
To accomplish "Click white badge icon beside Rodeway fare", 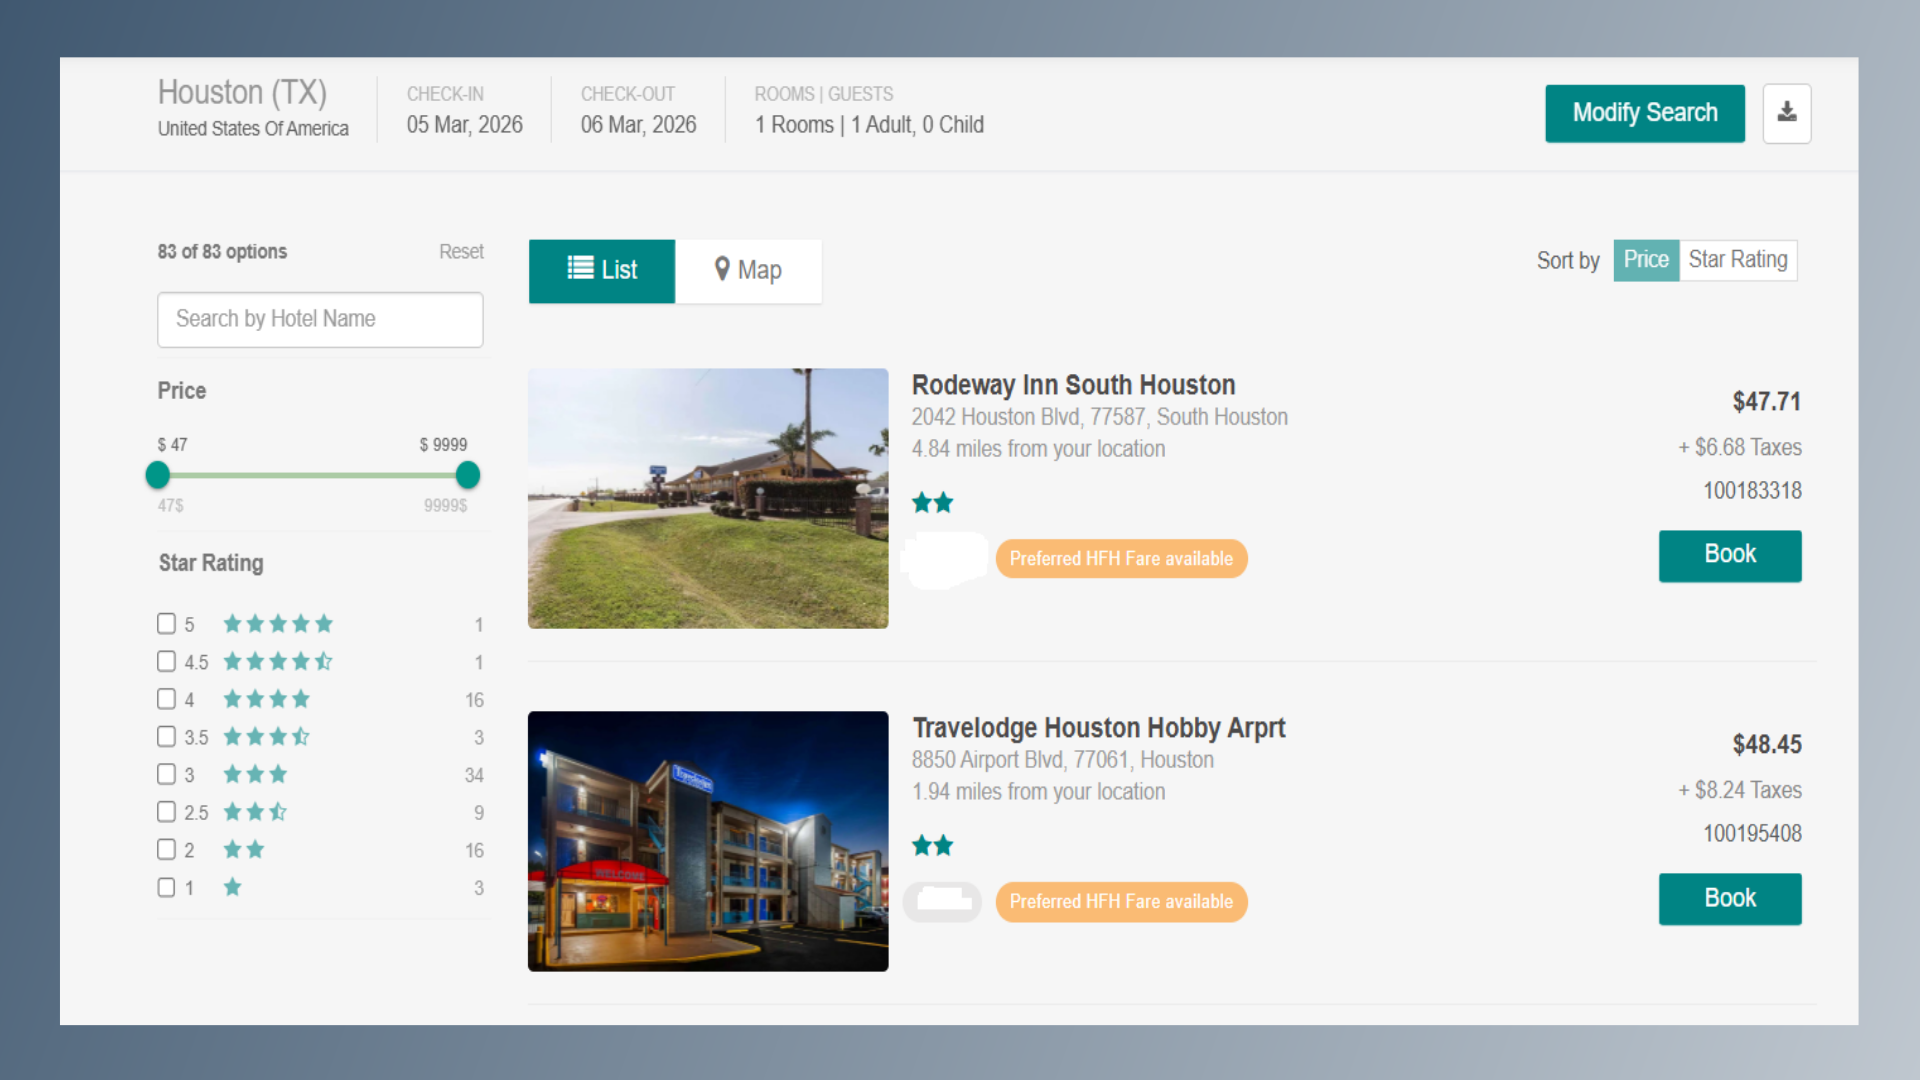I will (x=944, y=559).
